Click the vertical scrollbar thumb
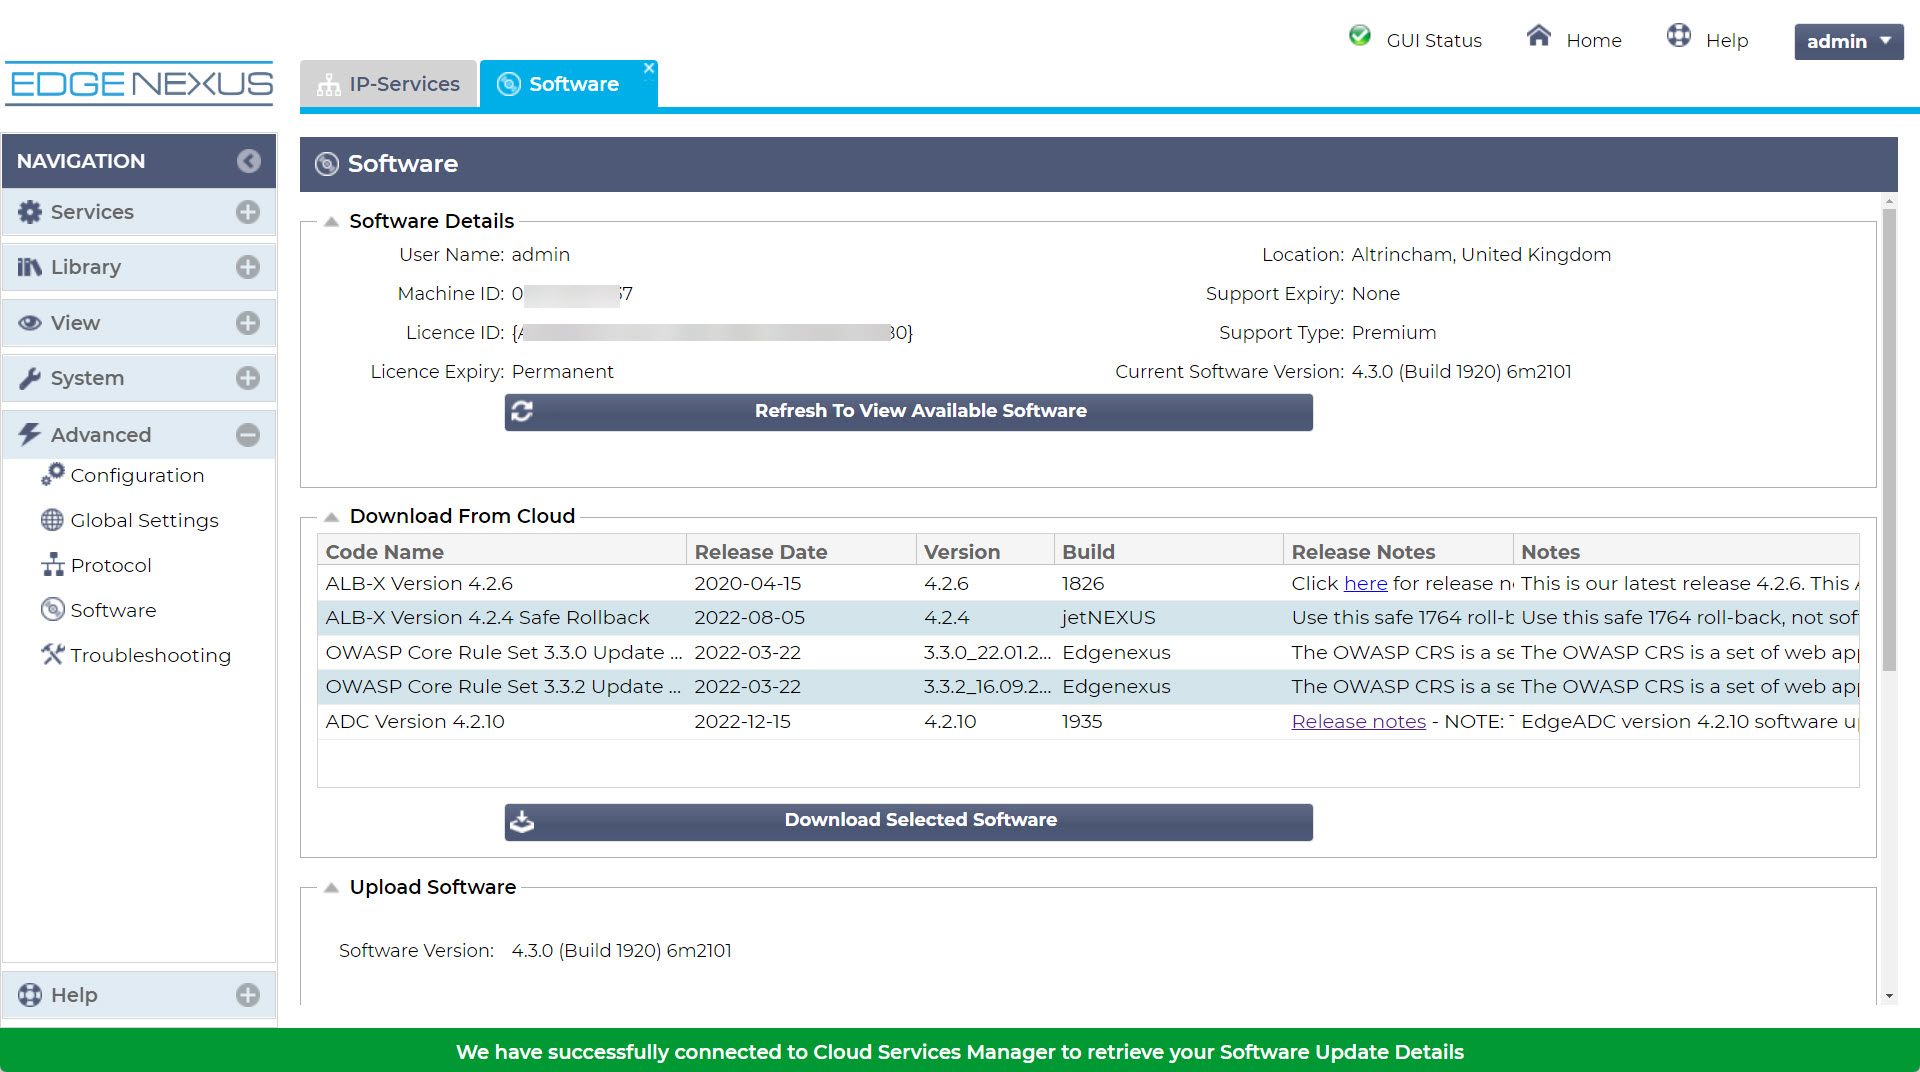1920x1072 pixels. pos(1888,440)
